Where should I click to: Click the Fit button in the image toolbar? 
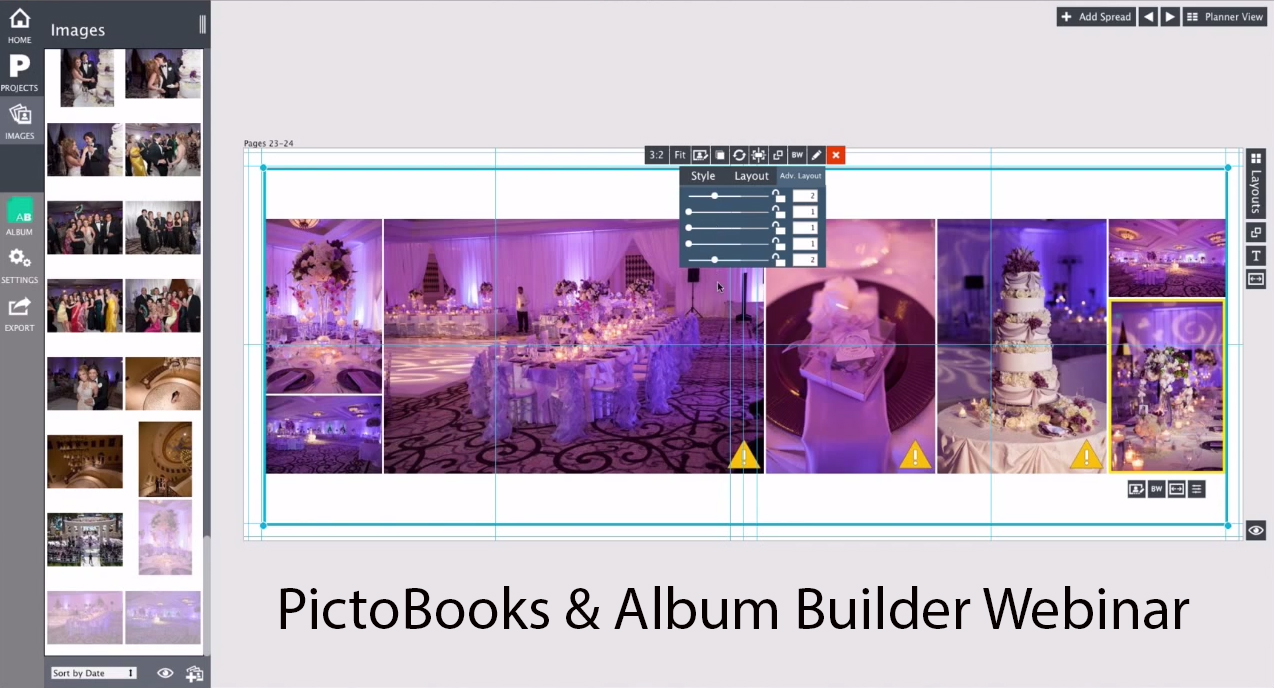680,155
